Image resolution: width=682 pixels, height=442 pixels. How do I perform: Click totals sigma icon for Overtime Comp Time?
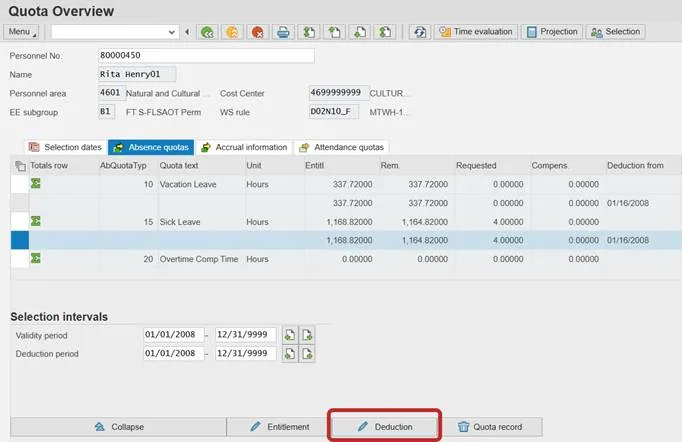[x=37, y=258]
